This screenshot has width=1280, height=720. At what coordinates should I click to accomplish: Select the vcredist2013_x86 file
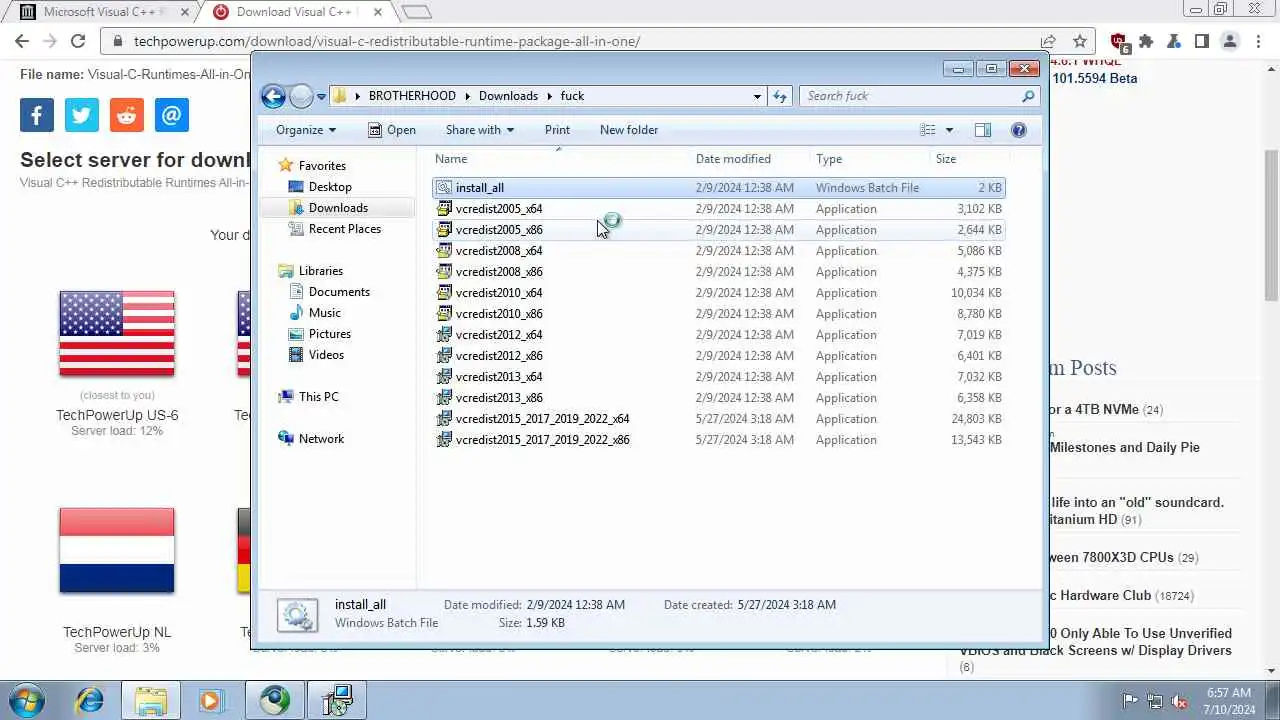point(718,398)
